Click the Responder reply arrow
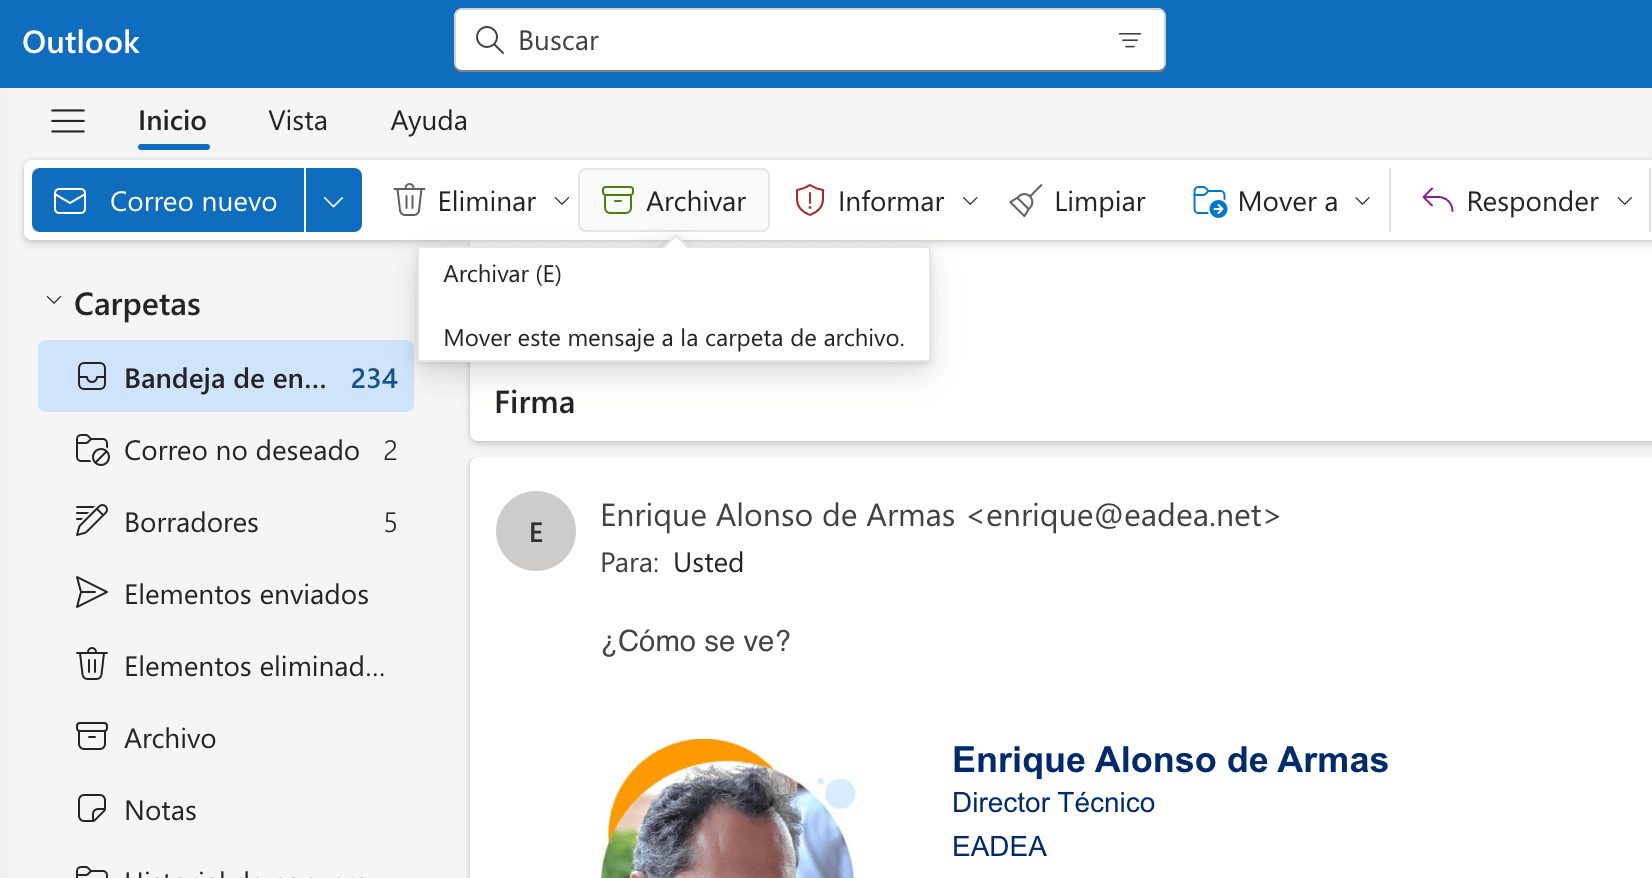The image size is (1652, 878). pos(1437,201)
